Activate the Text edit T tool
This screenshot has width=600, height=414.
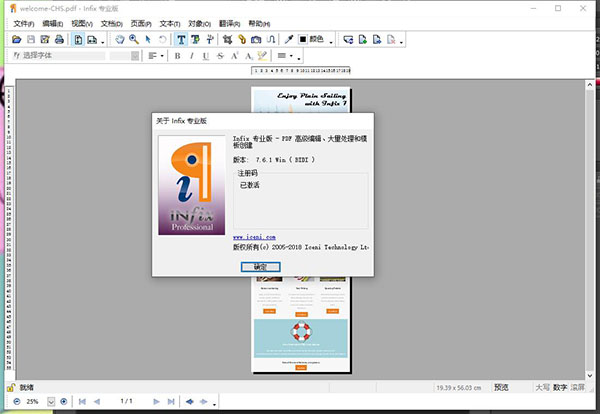(181, 39)
